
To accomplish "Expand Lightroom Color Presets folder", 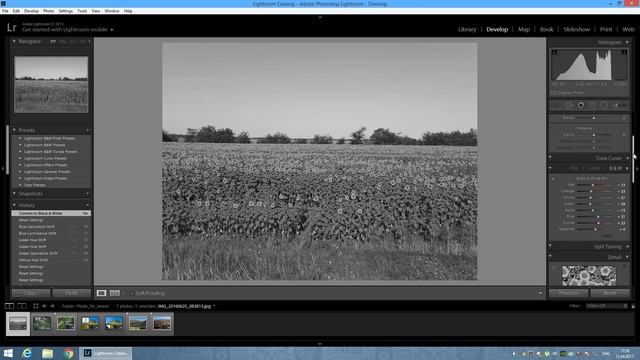I will (20, 158).
